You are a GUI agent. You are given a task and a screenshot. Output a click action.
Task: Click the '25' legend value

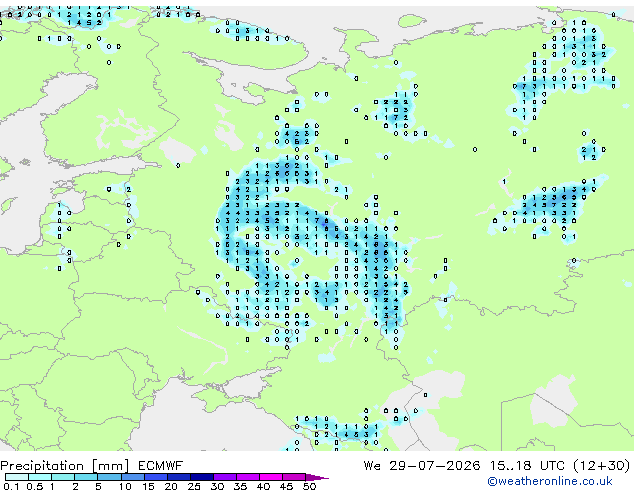194,486
